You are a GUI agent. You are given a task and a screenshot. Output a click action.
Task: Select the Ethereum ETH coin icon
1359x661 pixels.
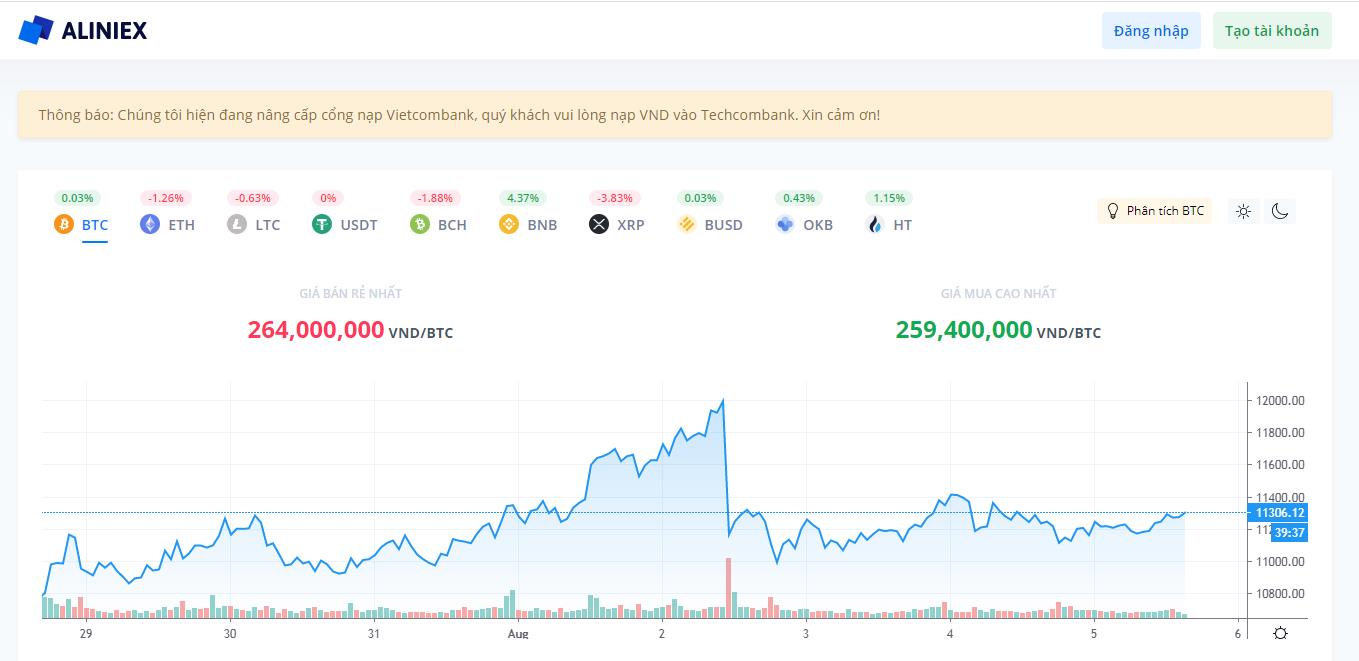click(x=150, y=225)
